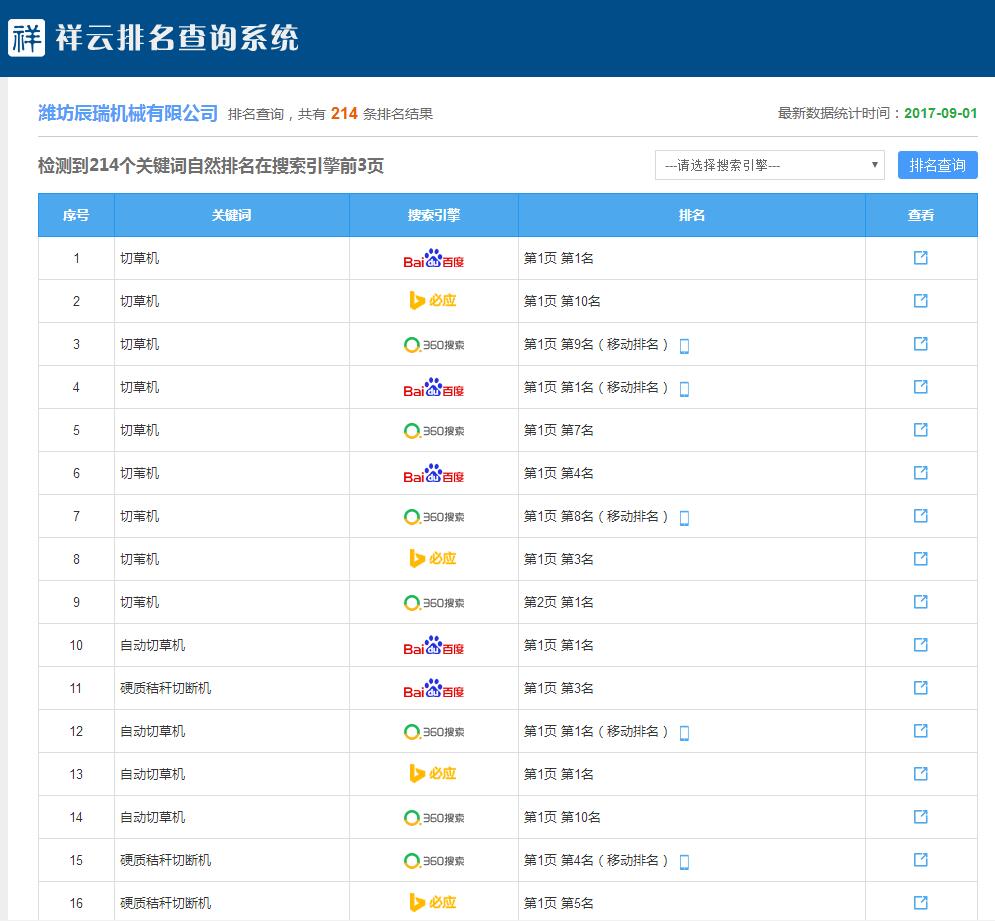Viewport: 995px width, 921px height.
Task: Click Baidu logo in row 11
Action: (x=433, y=689)
